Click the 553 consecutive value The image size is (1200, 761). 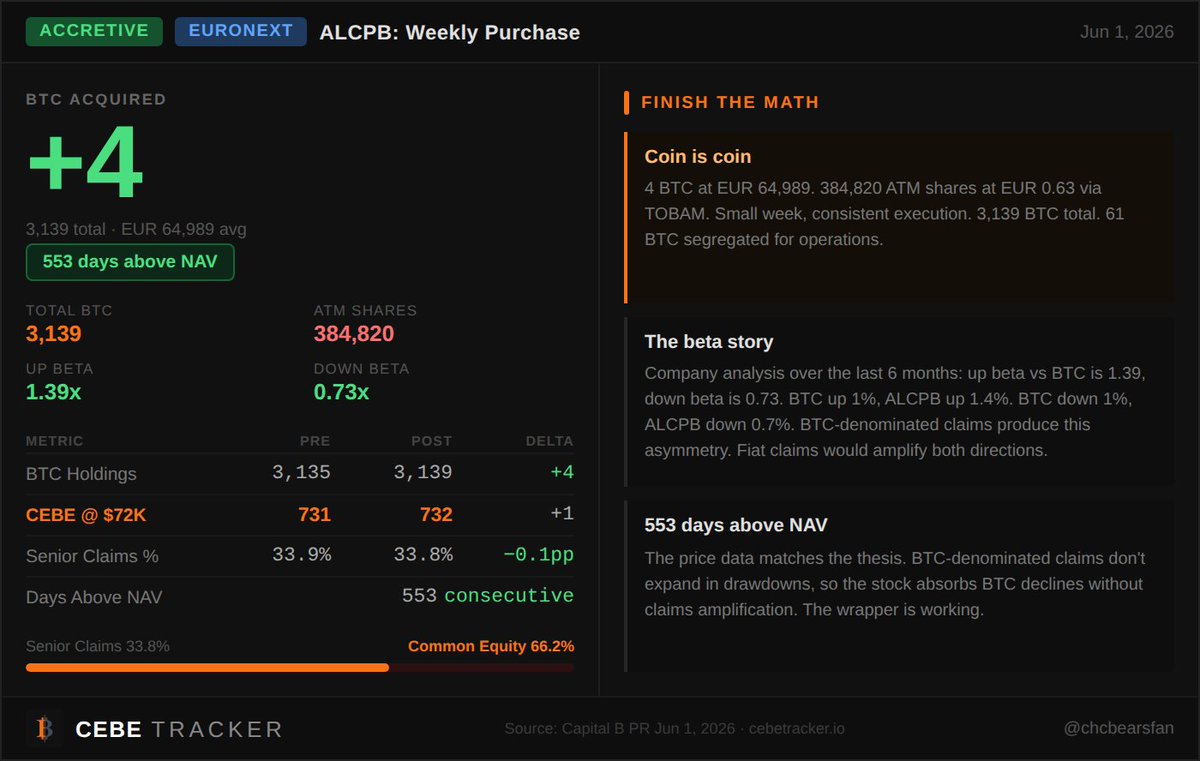click(x=488, y=596)
